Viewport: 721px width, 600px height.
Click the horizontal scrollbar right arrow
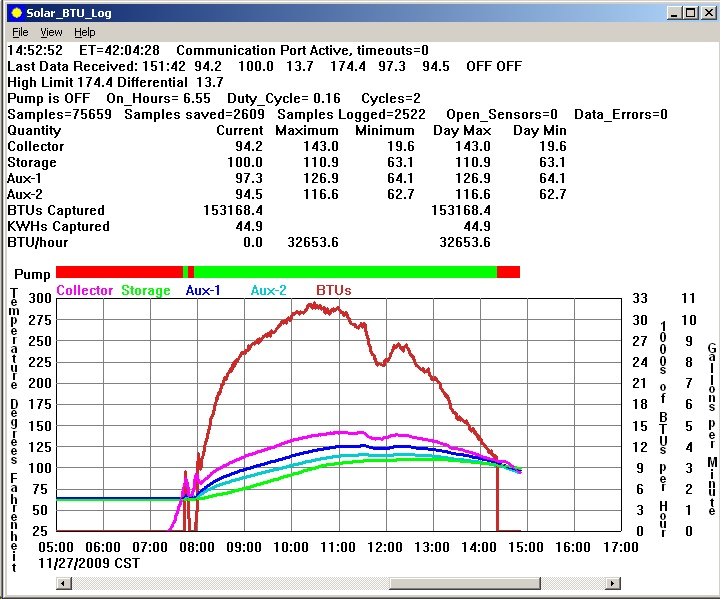click(612, 584)
